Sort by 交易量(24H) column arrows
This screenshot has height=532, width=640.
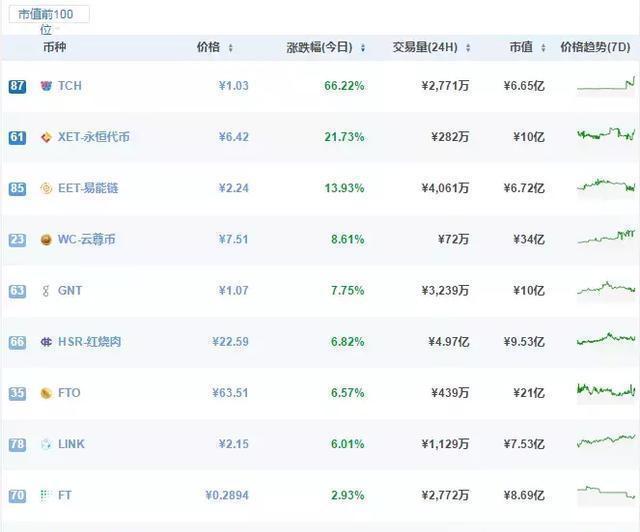(x=468, y=48)
